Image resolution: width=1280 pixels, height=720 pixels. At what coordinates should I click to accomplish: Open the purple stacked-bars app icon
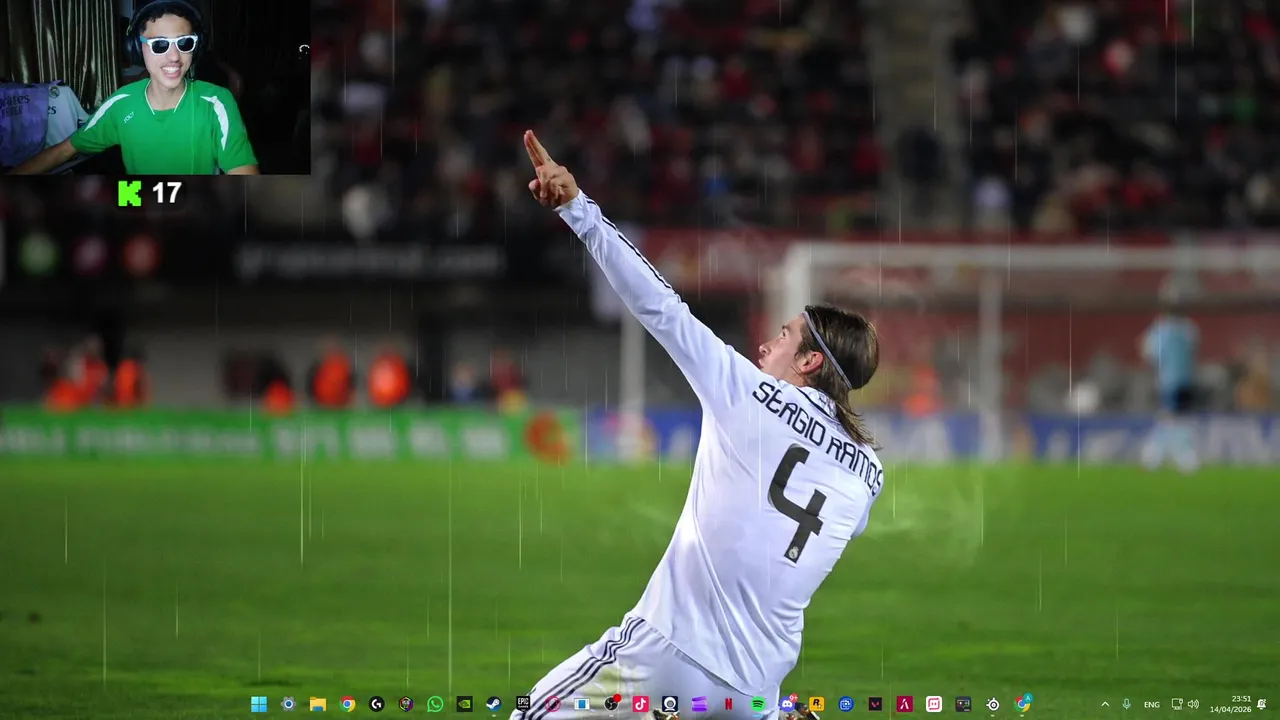click(x=699, y=704)
